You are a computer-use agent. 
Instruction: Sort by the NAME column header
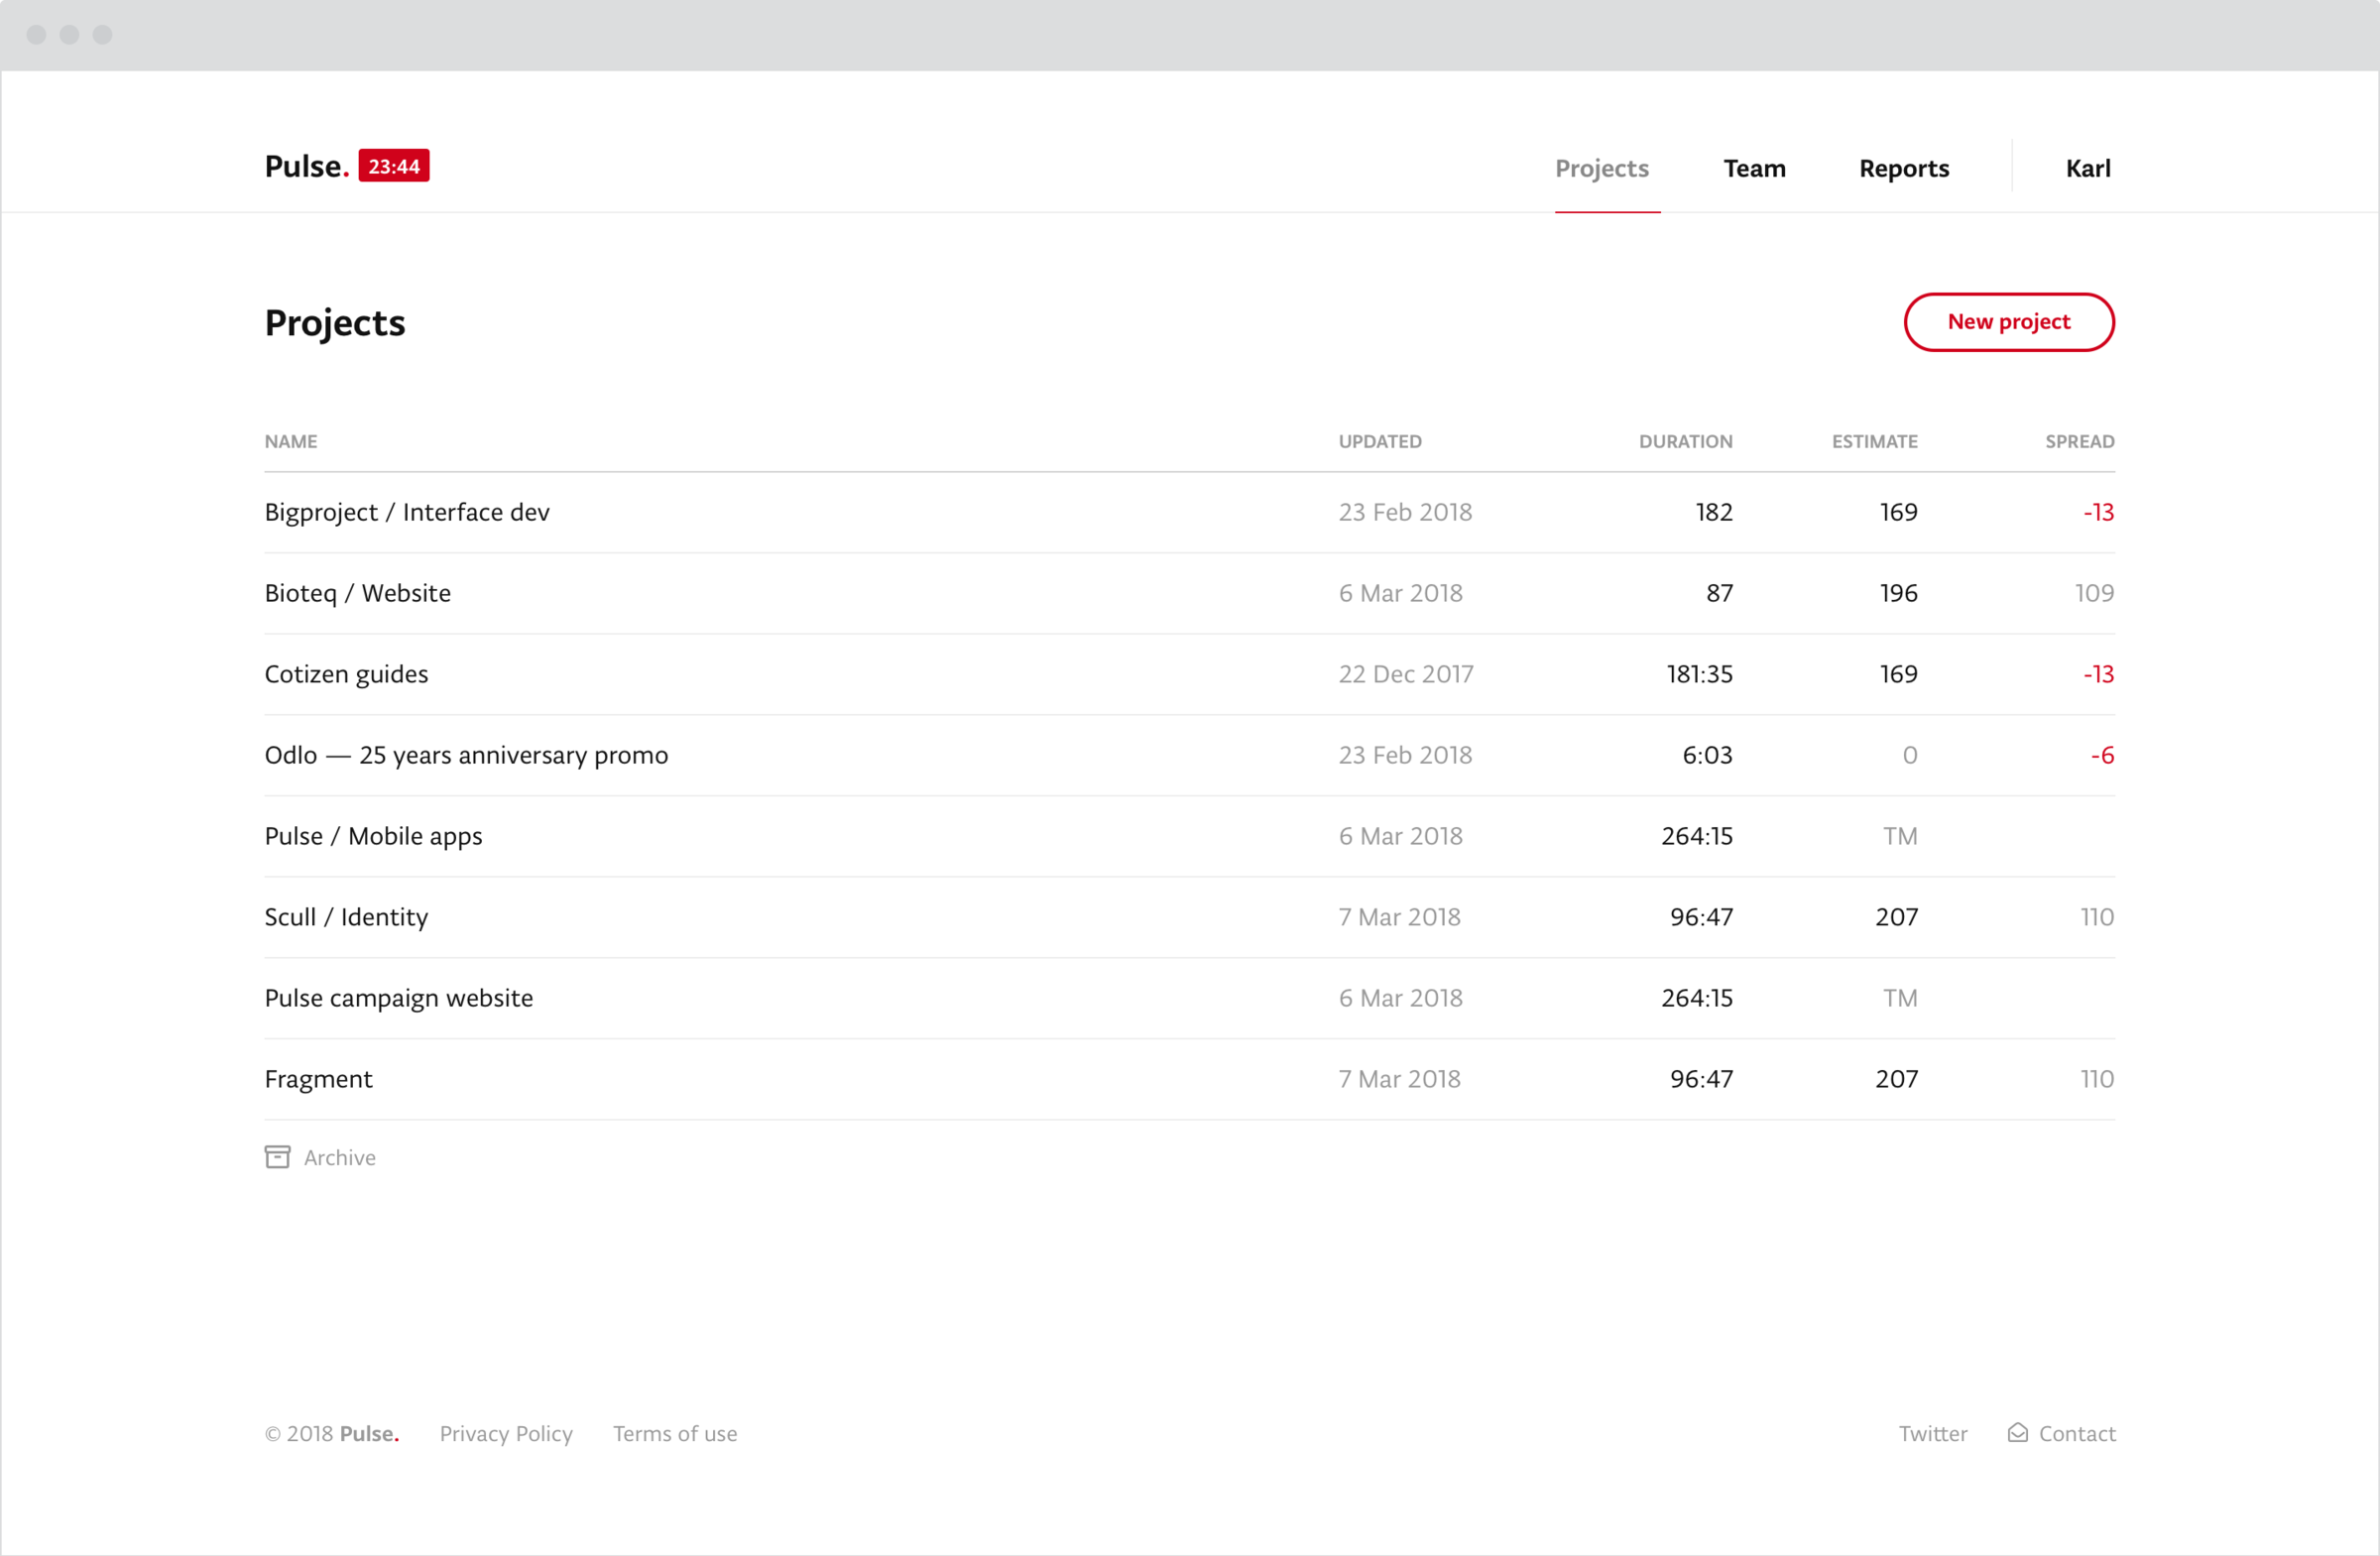[291, 441]
